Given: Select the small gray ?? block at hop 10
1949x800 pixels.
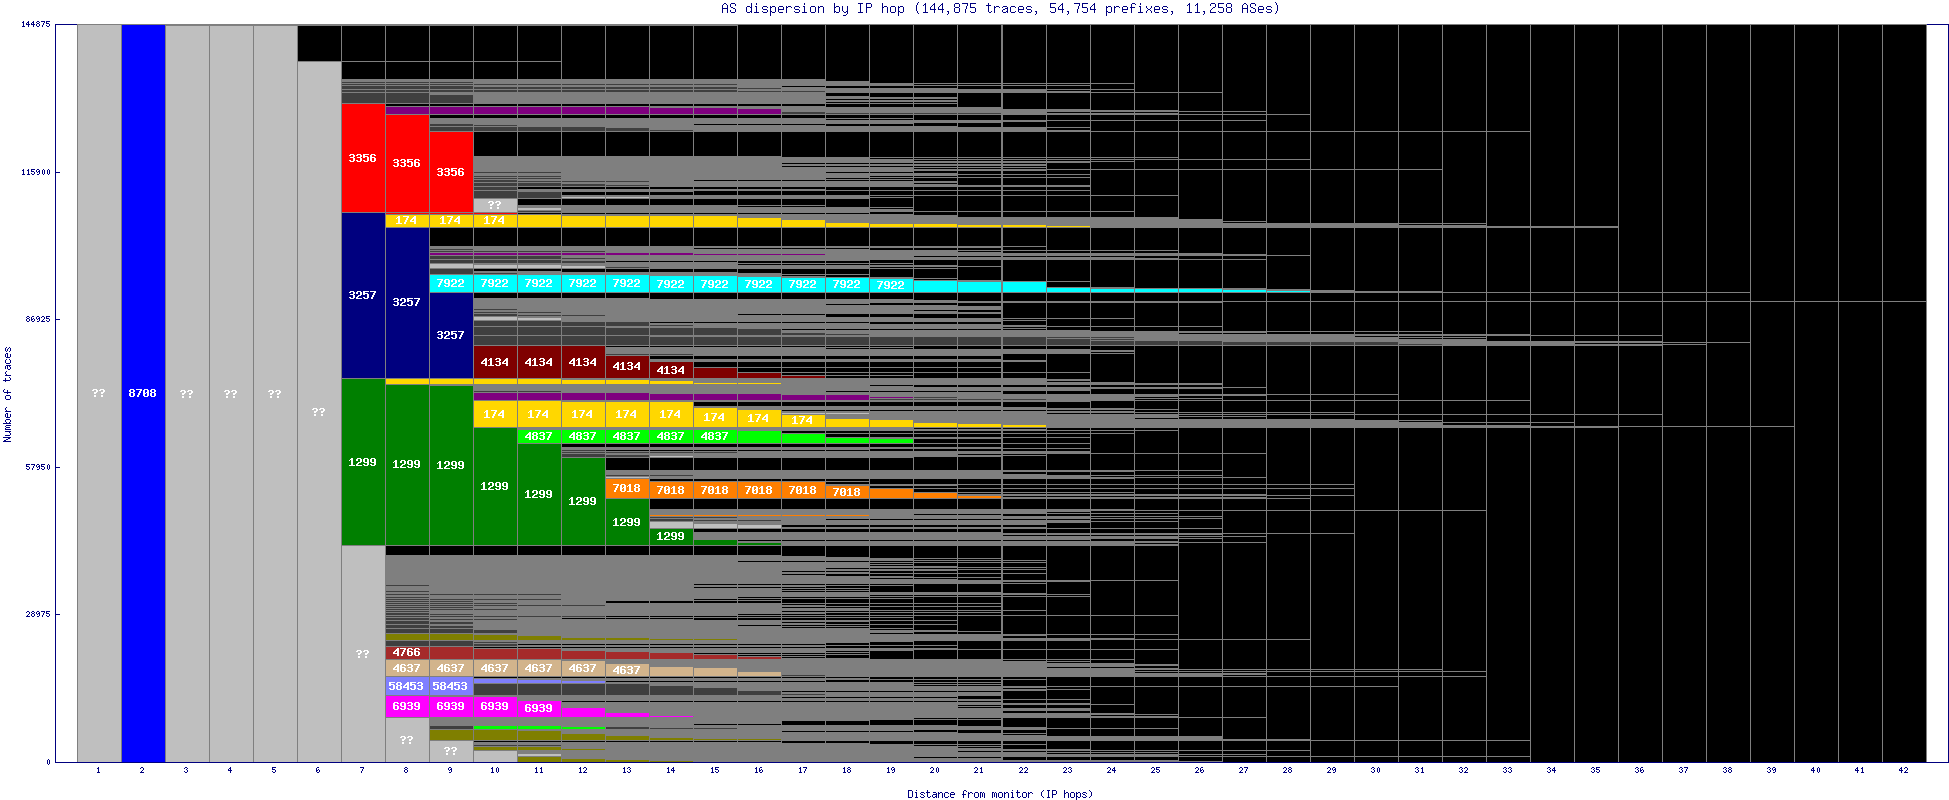Looking at the screenshot, I should pos(495,205).
